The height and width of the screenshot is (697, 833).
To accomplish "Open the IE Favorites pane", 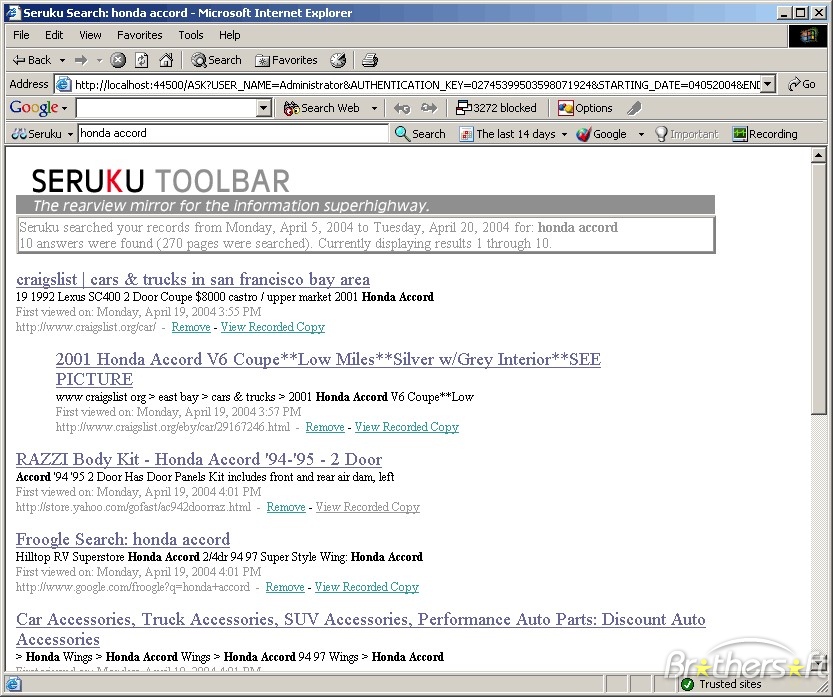I will (286, 60).
